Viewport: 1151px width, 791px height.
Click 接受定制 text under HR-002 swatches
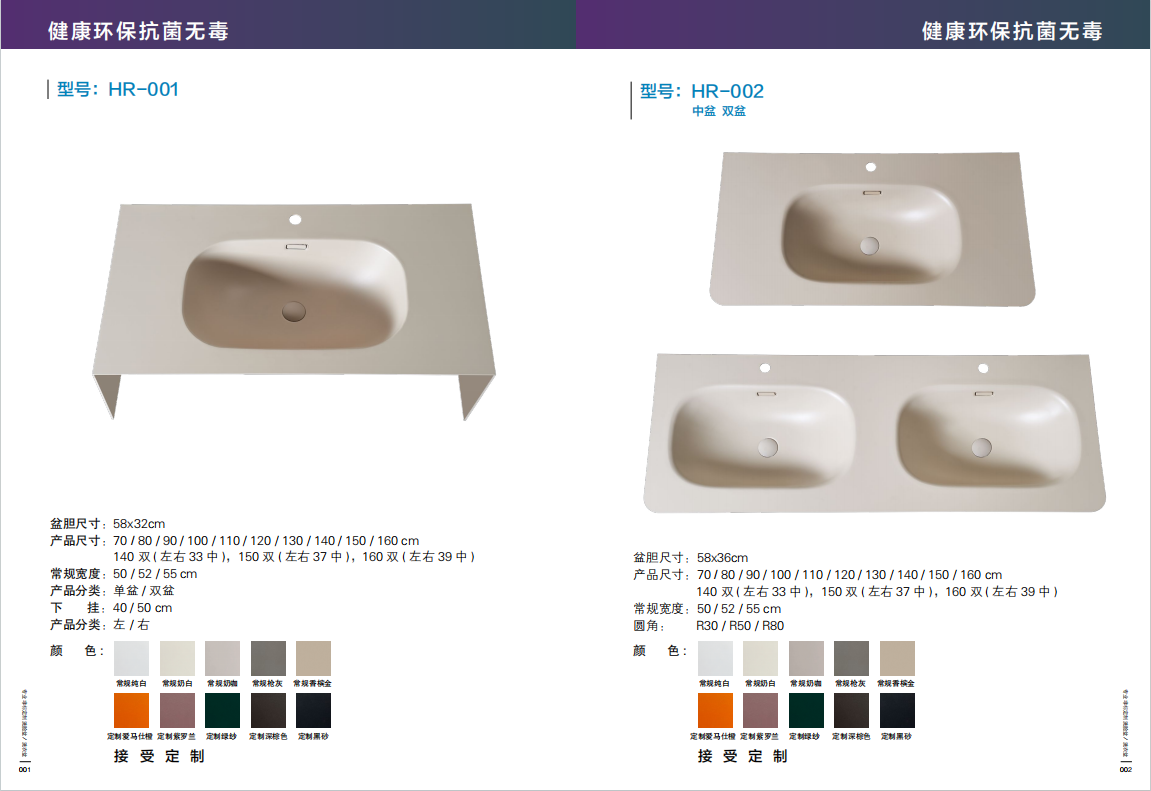pos(742,756)
